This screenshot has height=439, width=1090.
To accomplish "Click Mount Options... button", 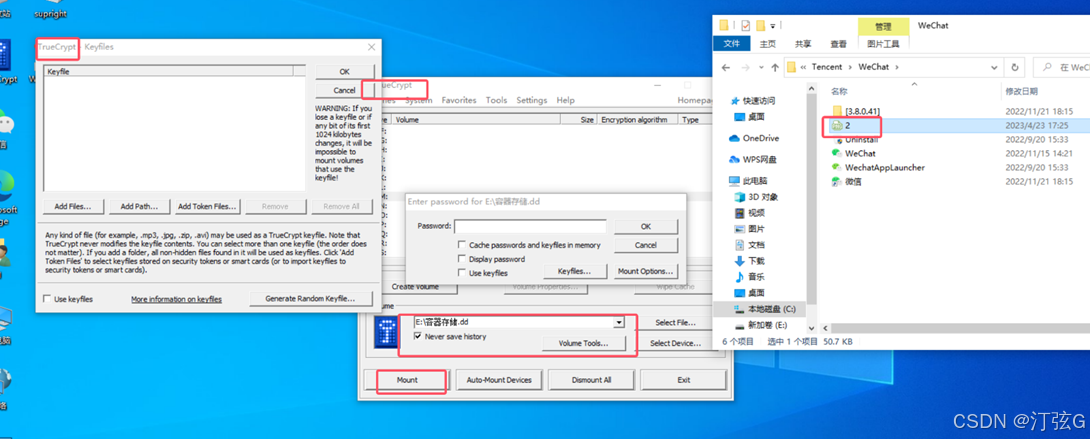I will 646,272.
